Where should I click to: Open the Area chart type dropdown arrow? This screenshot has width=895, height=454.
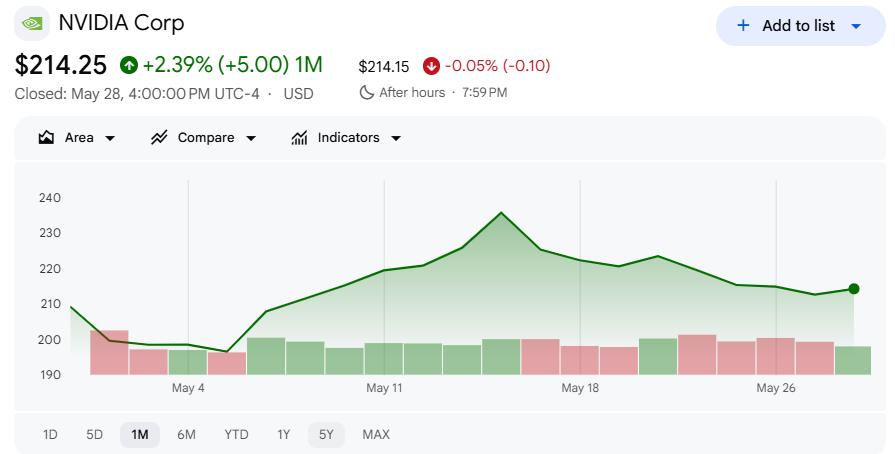tap(110, 138)
